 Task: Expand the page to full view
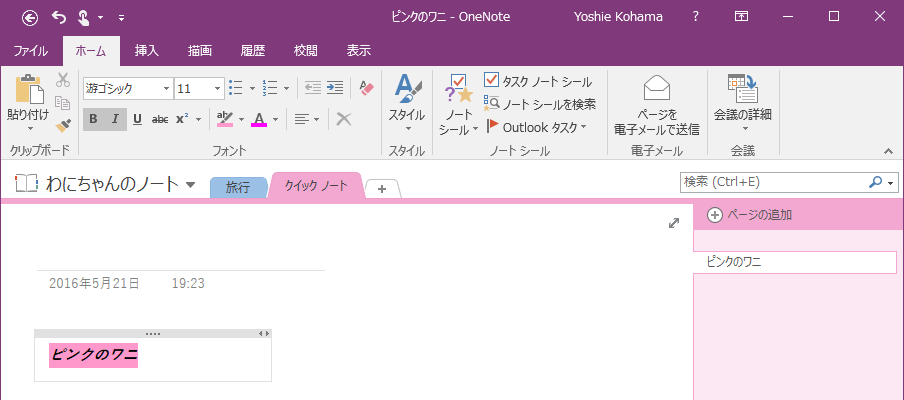[673, 223]
